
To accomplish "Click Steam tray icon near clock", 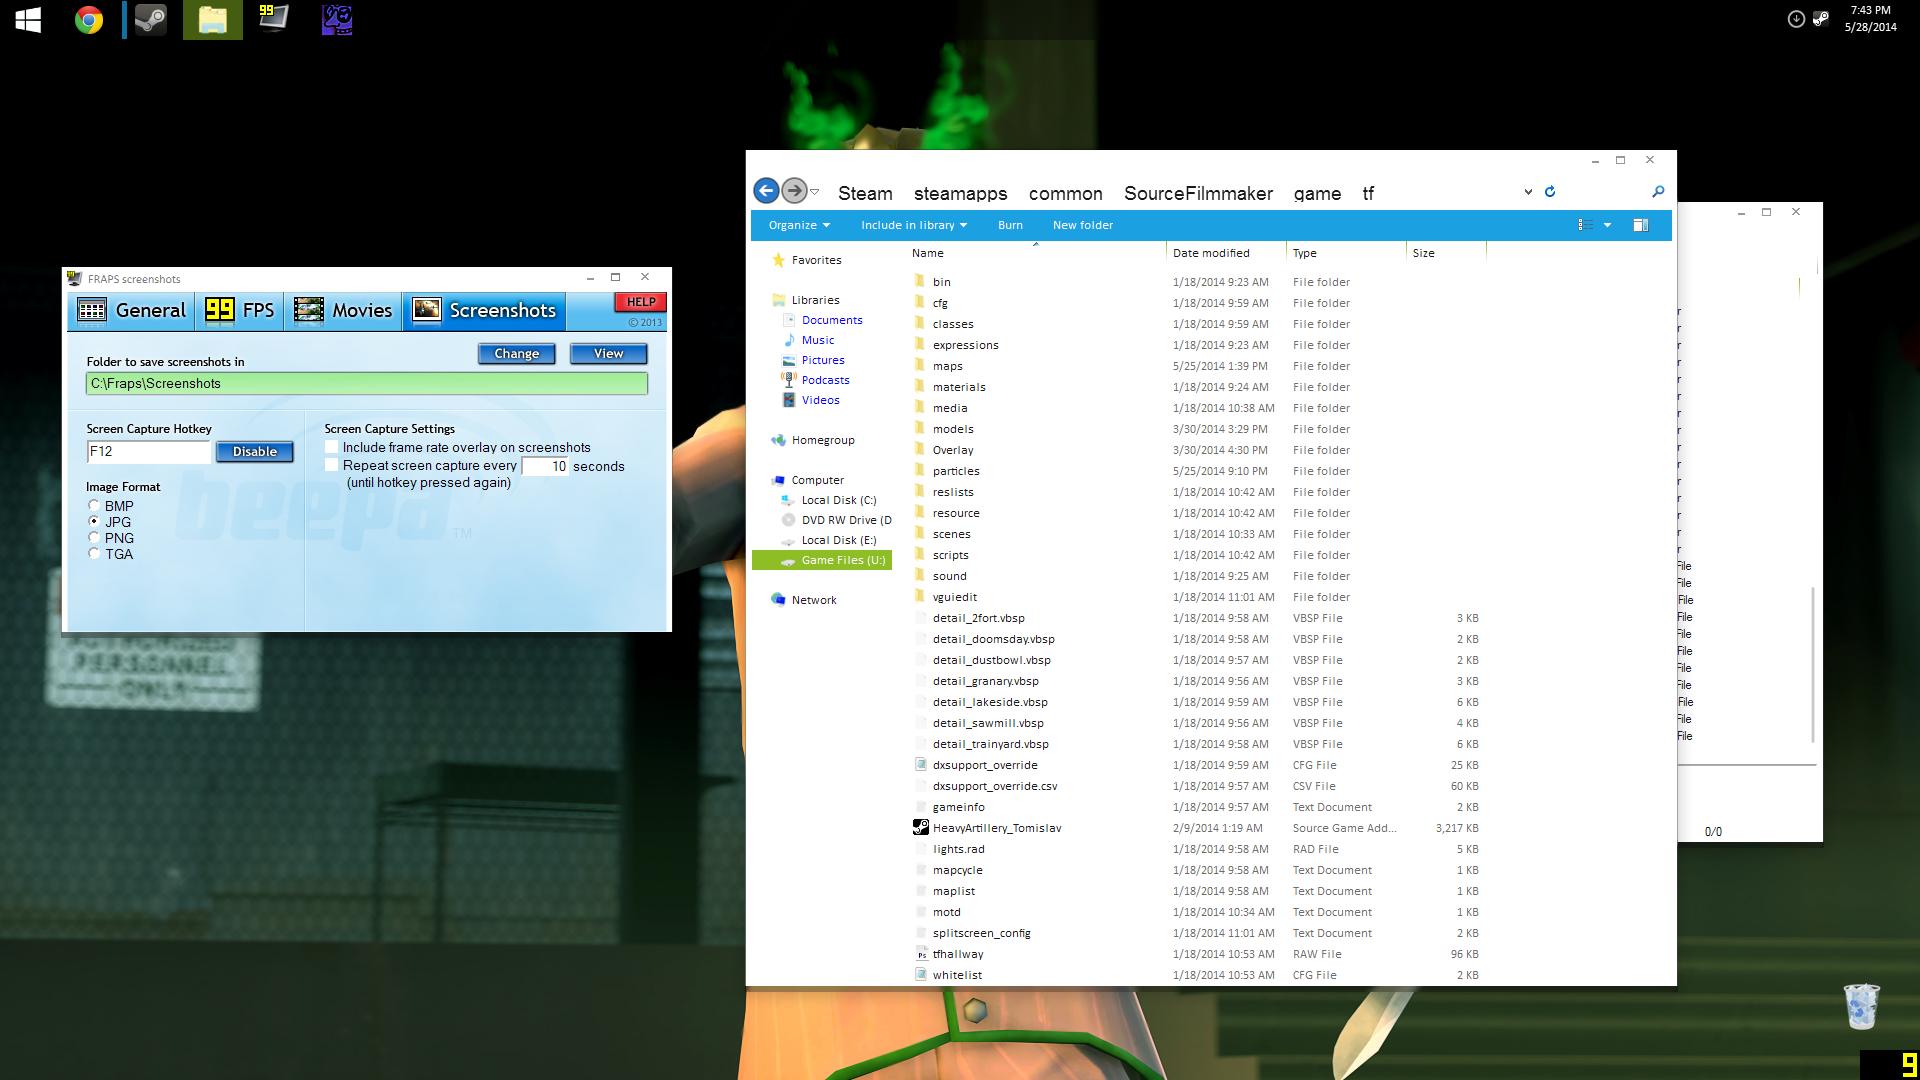I will [x=1821, y=18].
